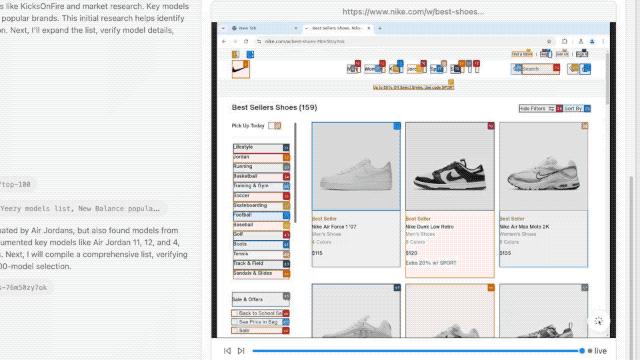Image resolution: width=640 pixels, height=360 pixels.
Task: Open the Women navigation menu
Action: tap(374, 69)
